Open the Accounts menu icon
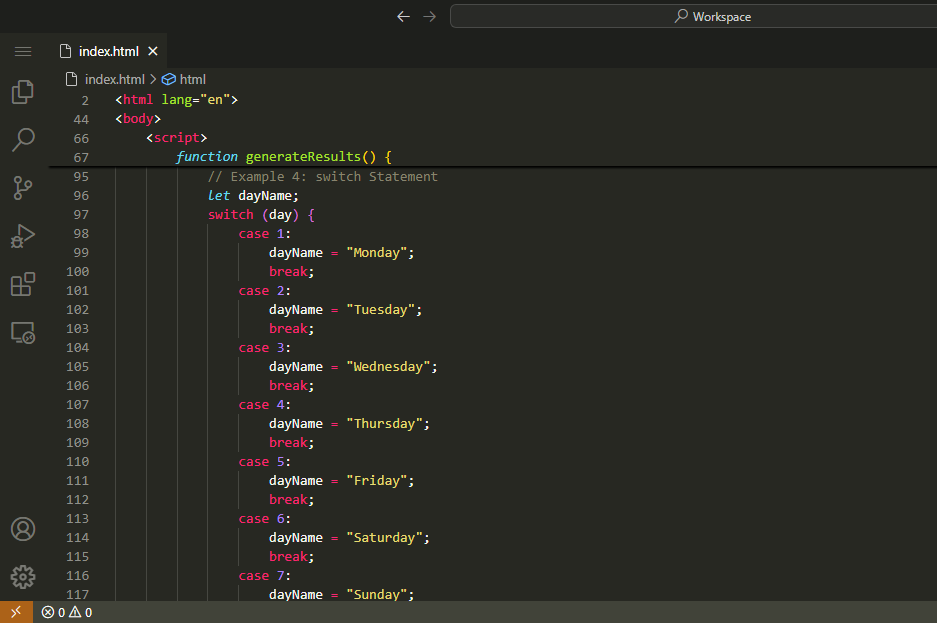 click(x=23, y=529)
